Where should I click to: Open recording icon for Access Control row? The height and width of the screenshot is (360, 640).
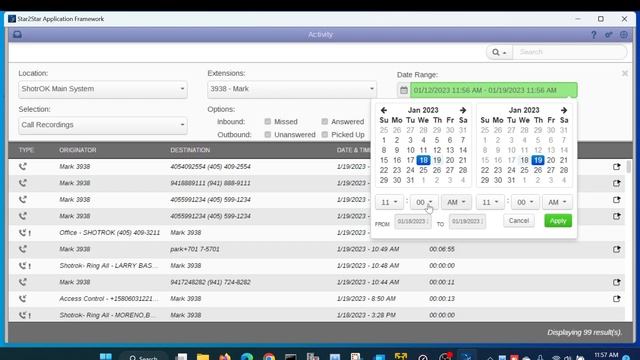(x=616, y=299)
